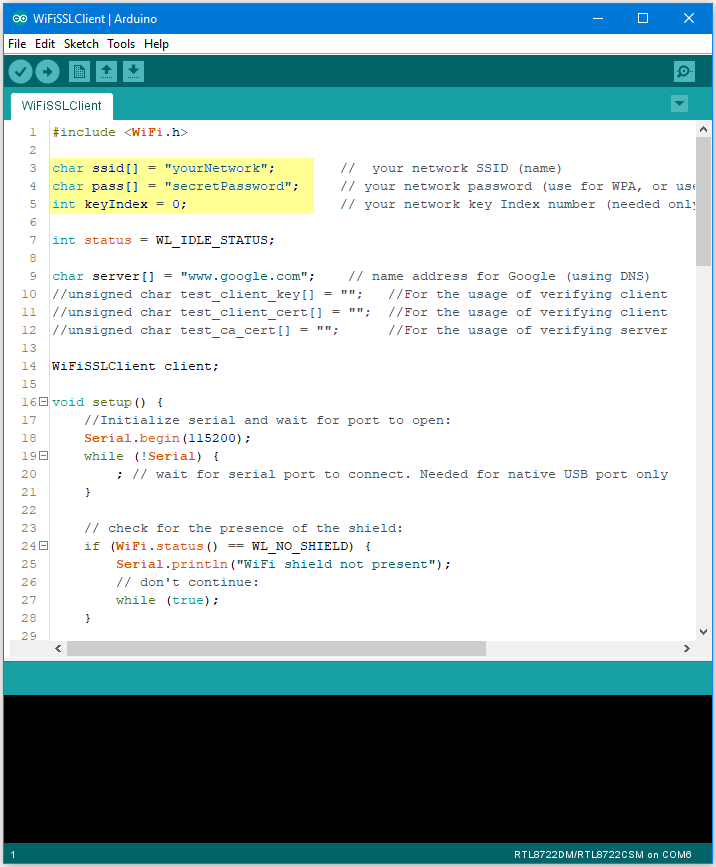Click the Verify checkmark button
This screenshot has width=716, height=867.
[x=20, y=72]
